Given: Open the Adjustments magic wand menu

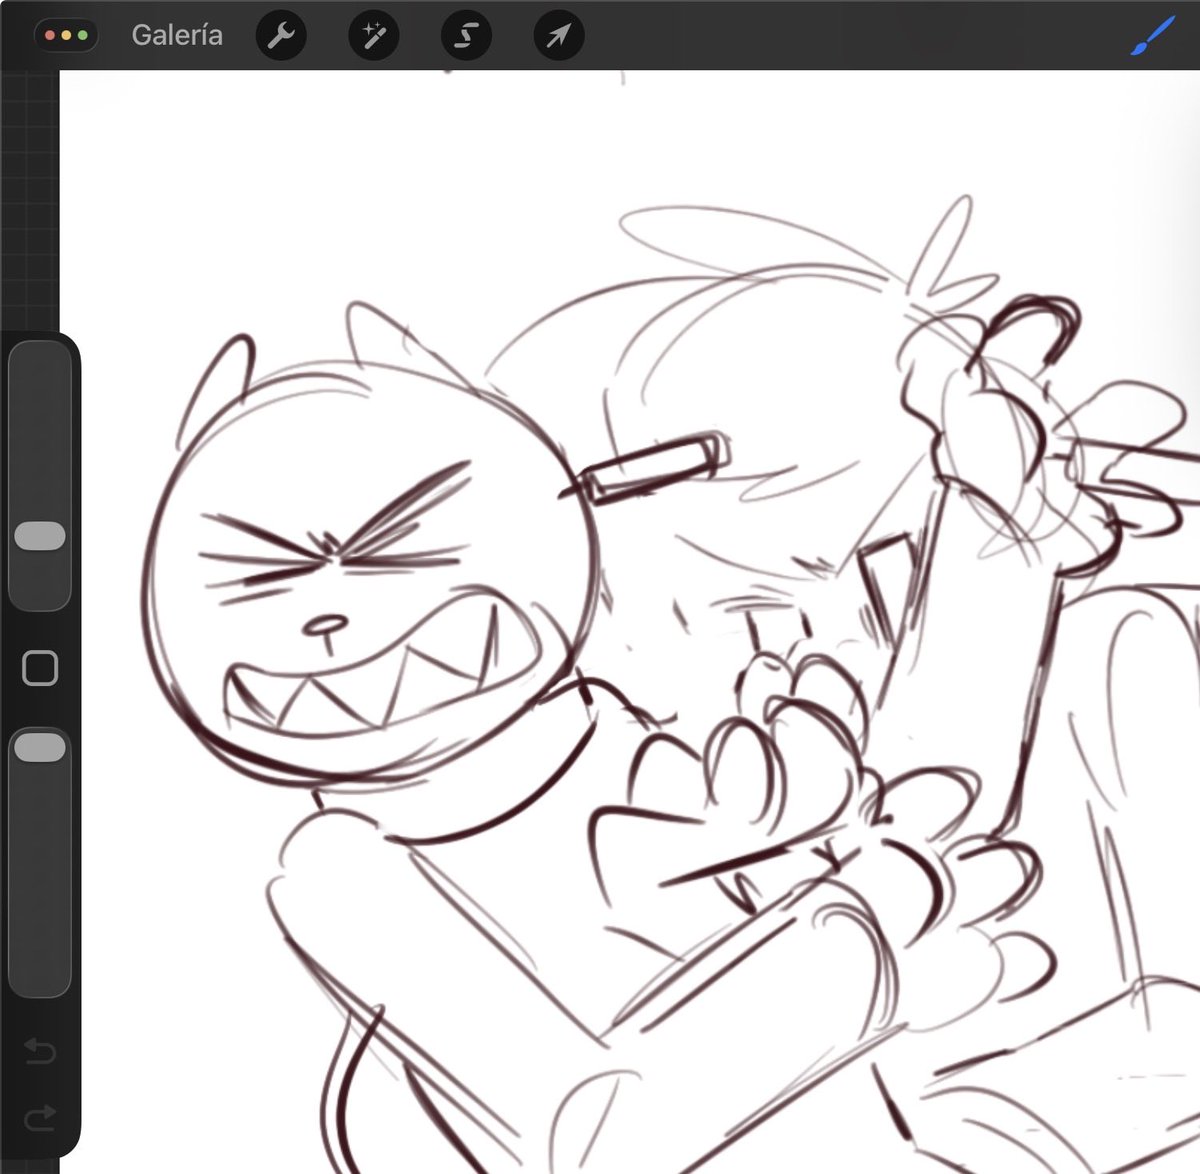Looking at the screenshot, I should [x=374, y=36].
